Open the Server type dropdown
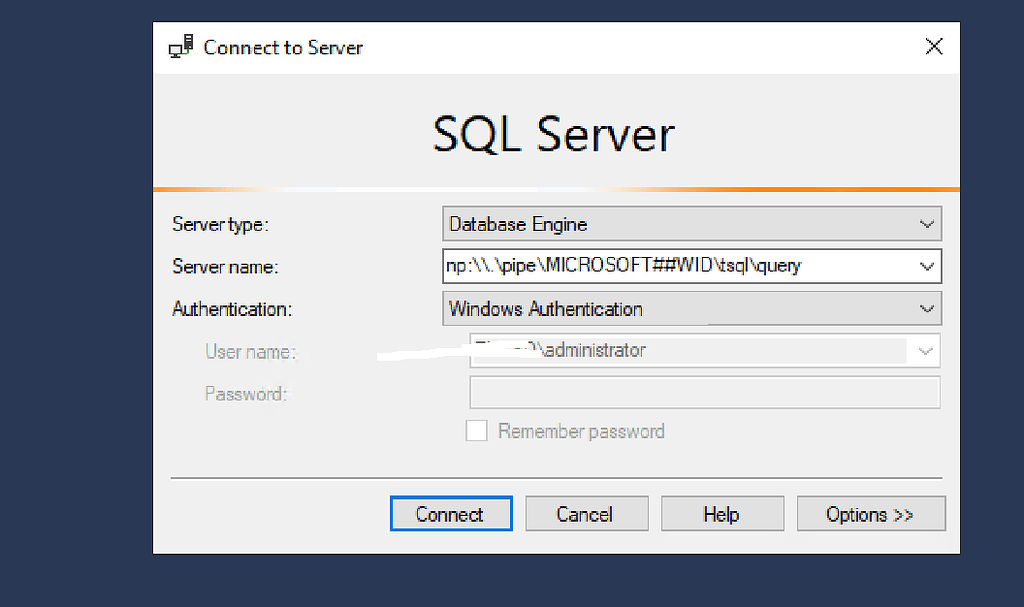This screenshot has width=1024, height=607. click(691, 224)
